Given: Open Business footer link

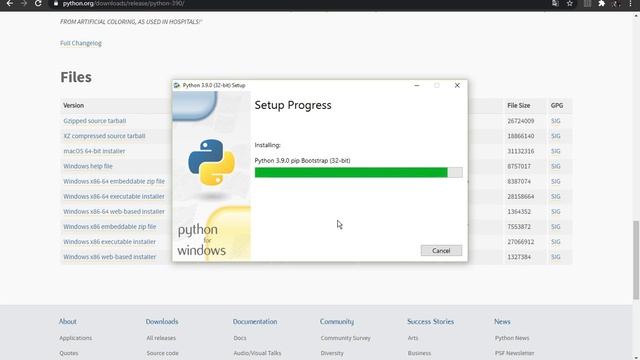Looking at the screenshot, I should (x=419, y=353).
